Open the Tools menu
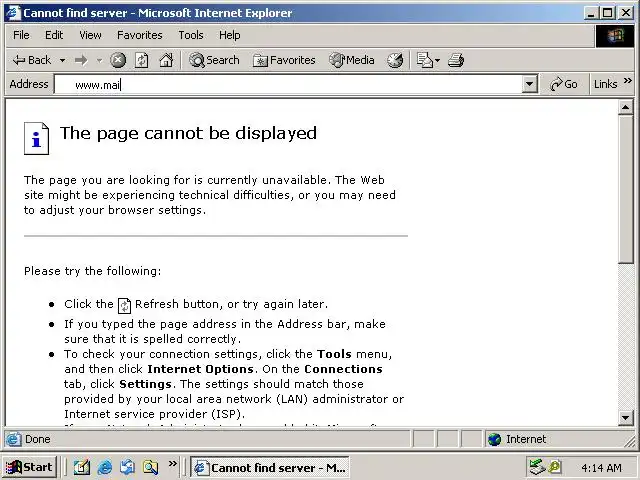Image resolution: width=640 pixels, height=480 pixels. 191,35
